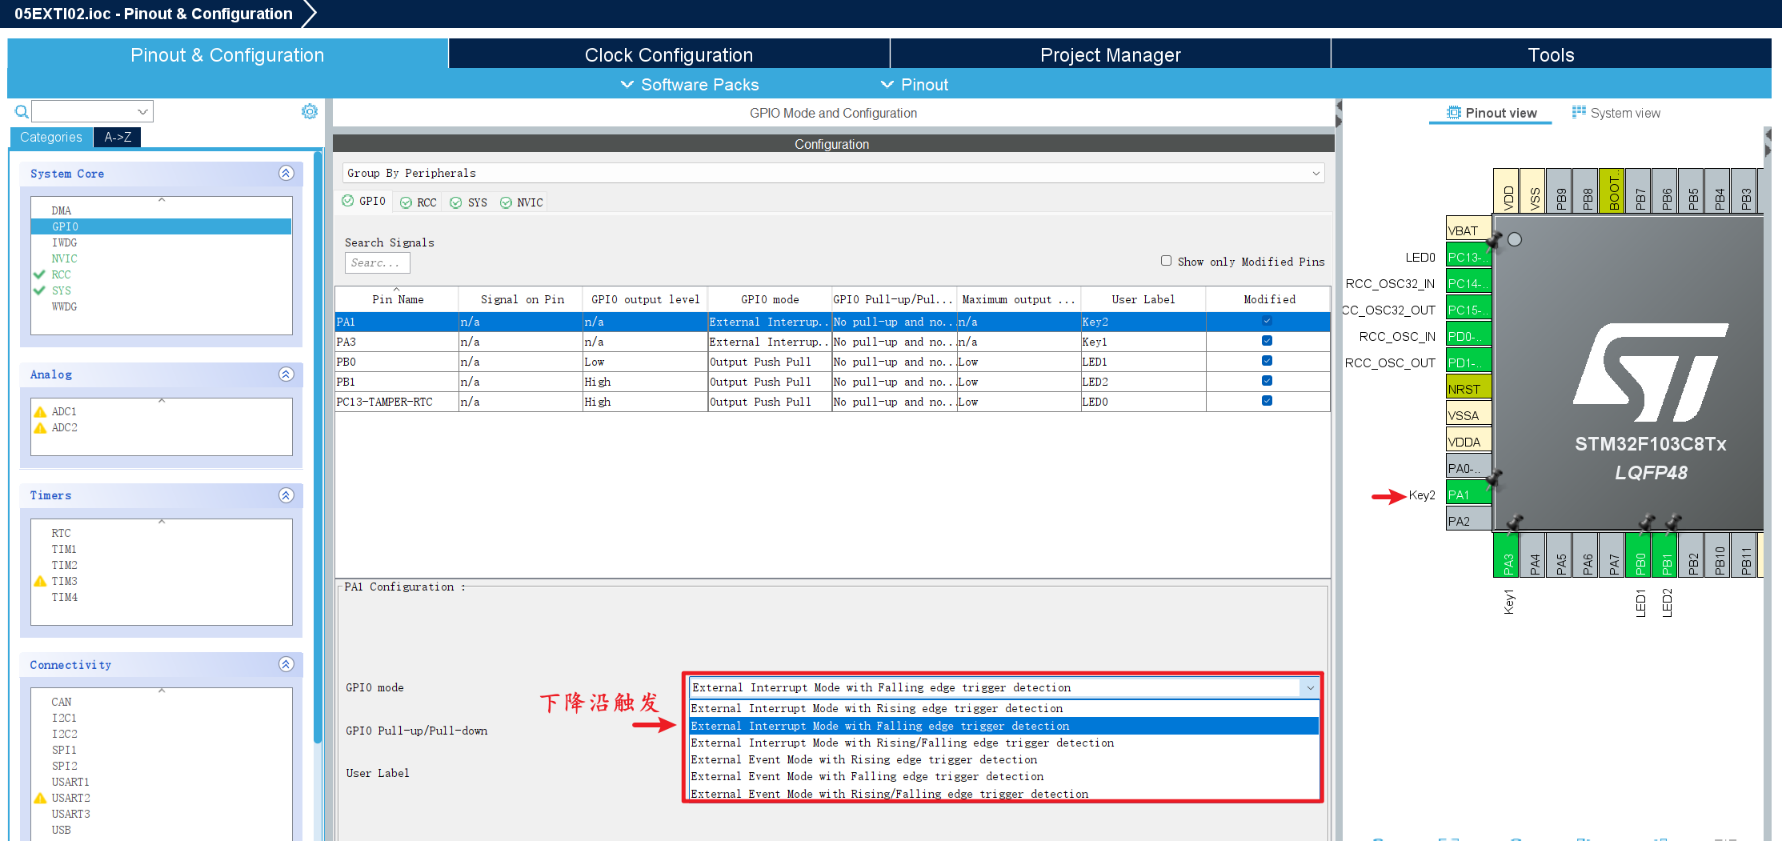Toggle Modified checkbox for PA1 row
This screenshot has width=1782, height=841.
pos(1267,321)
